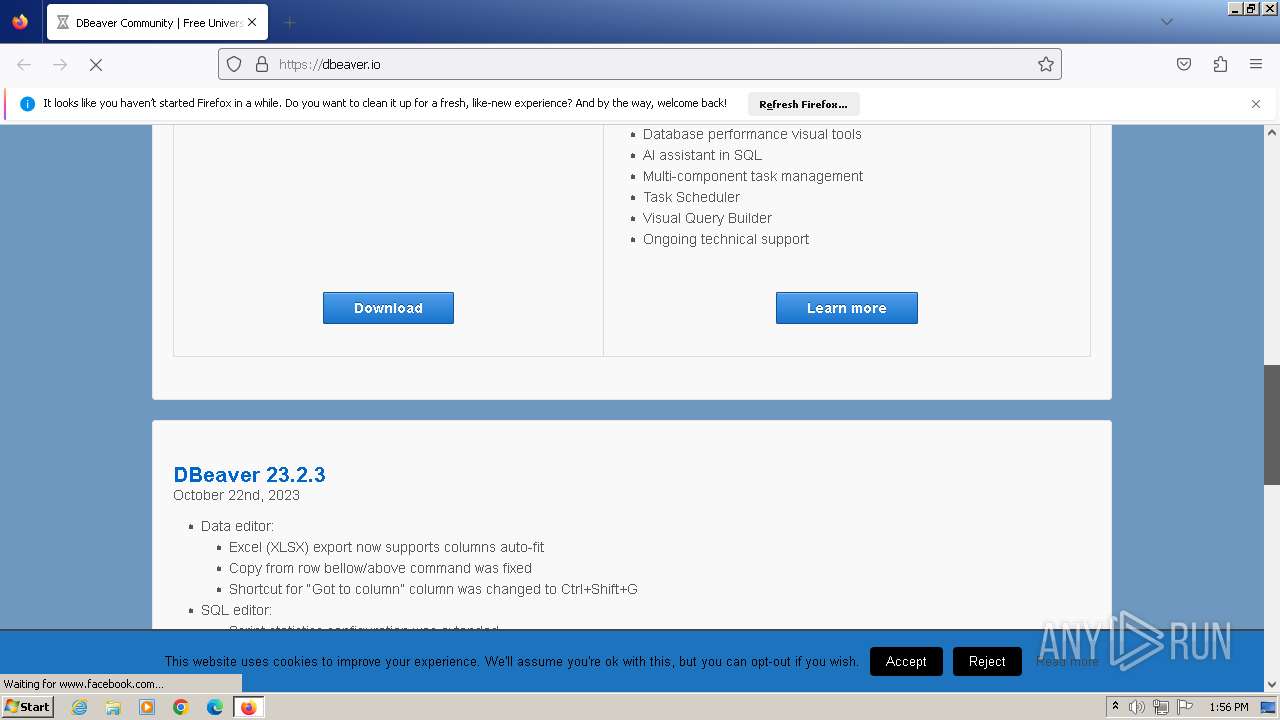Click the info icon in notification bar
The image size is (1280, 720).
click(x=27, y=104)
